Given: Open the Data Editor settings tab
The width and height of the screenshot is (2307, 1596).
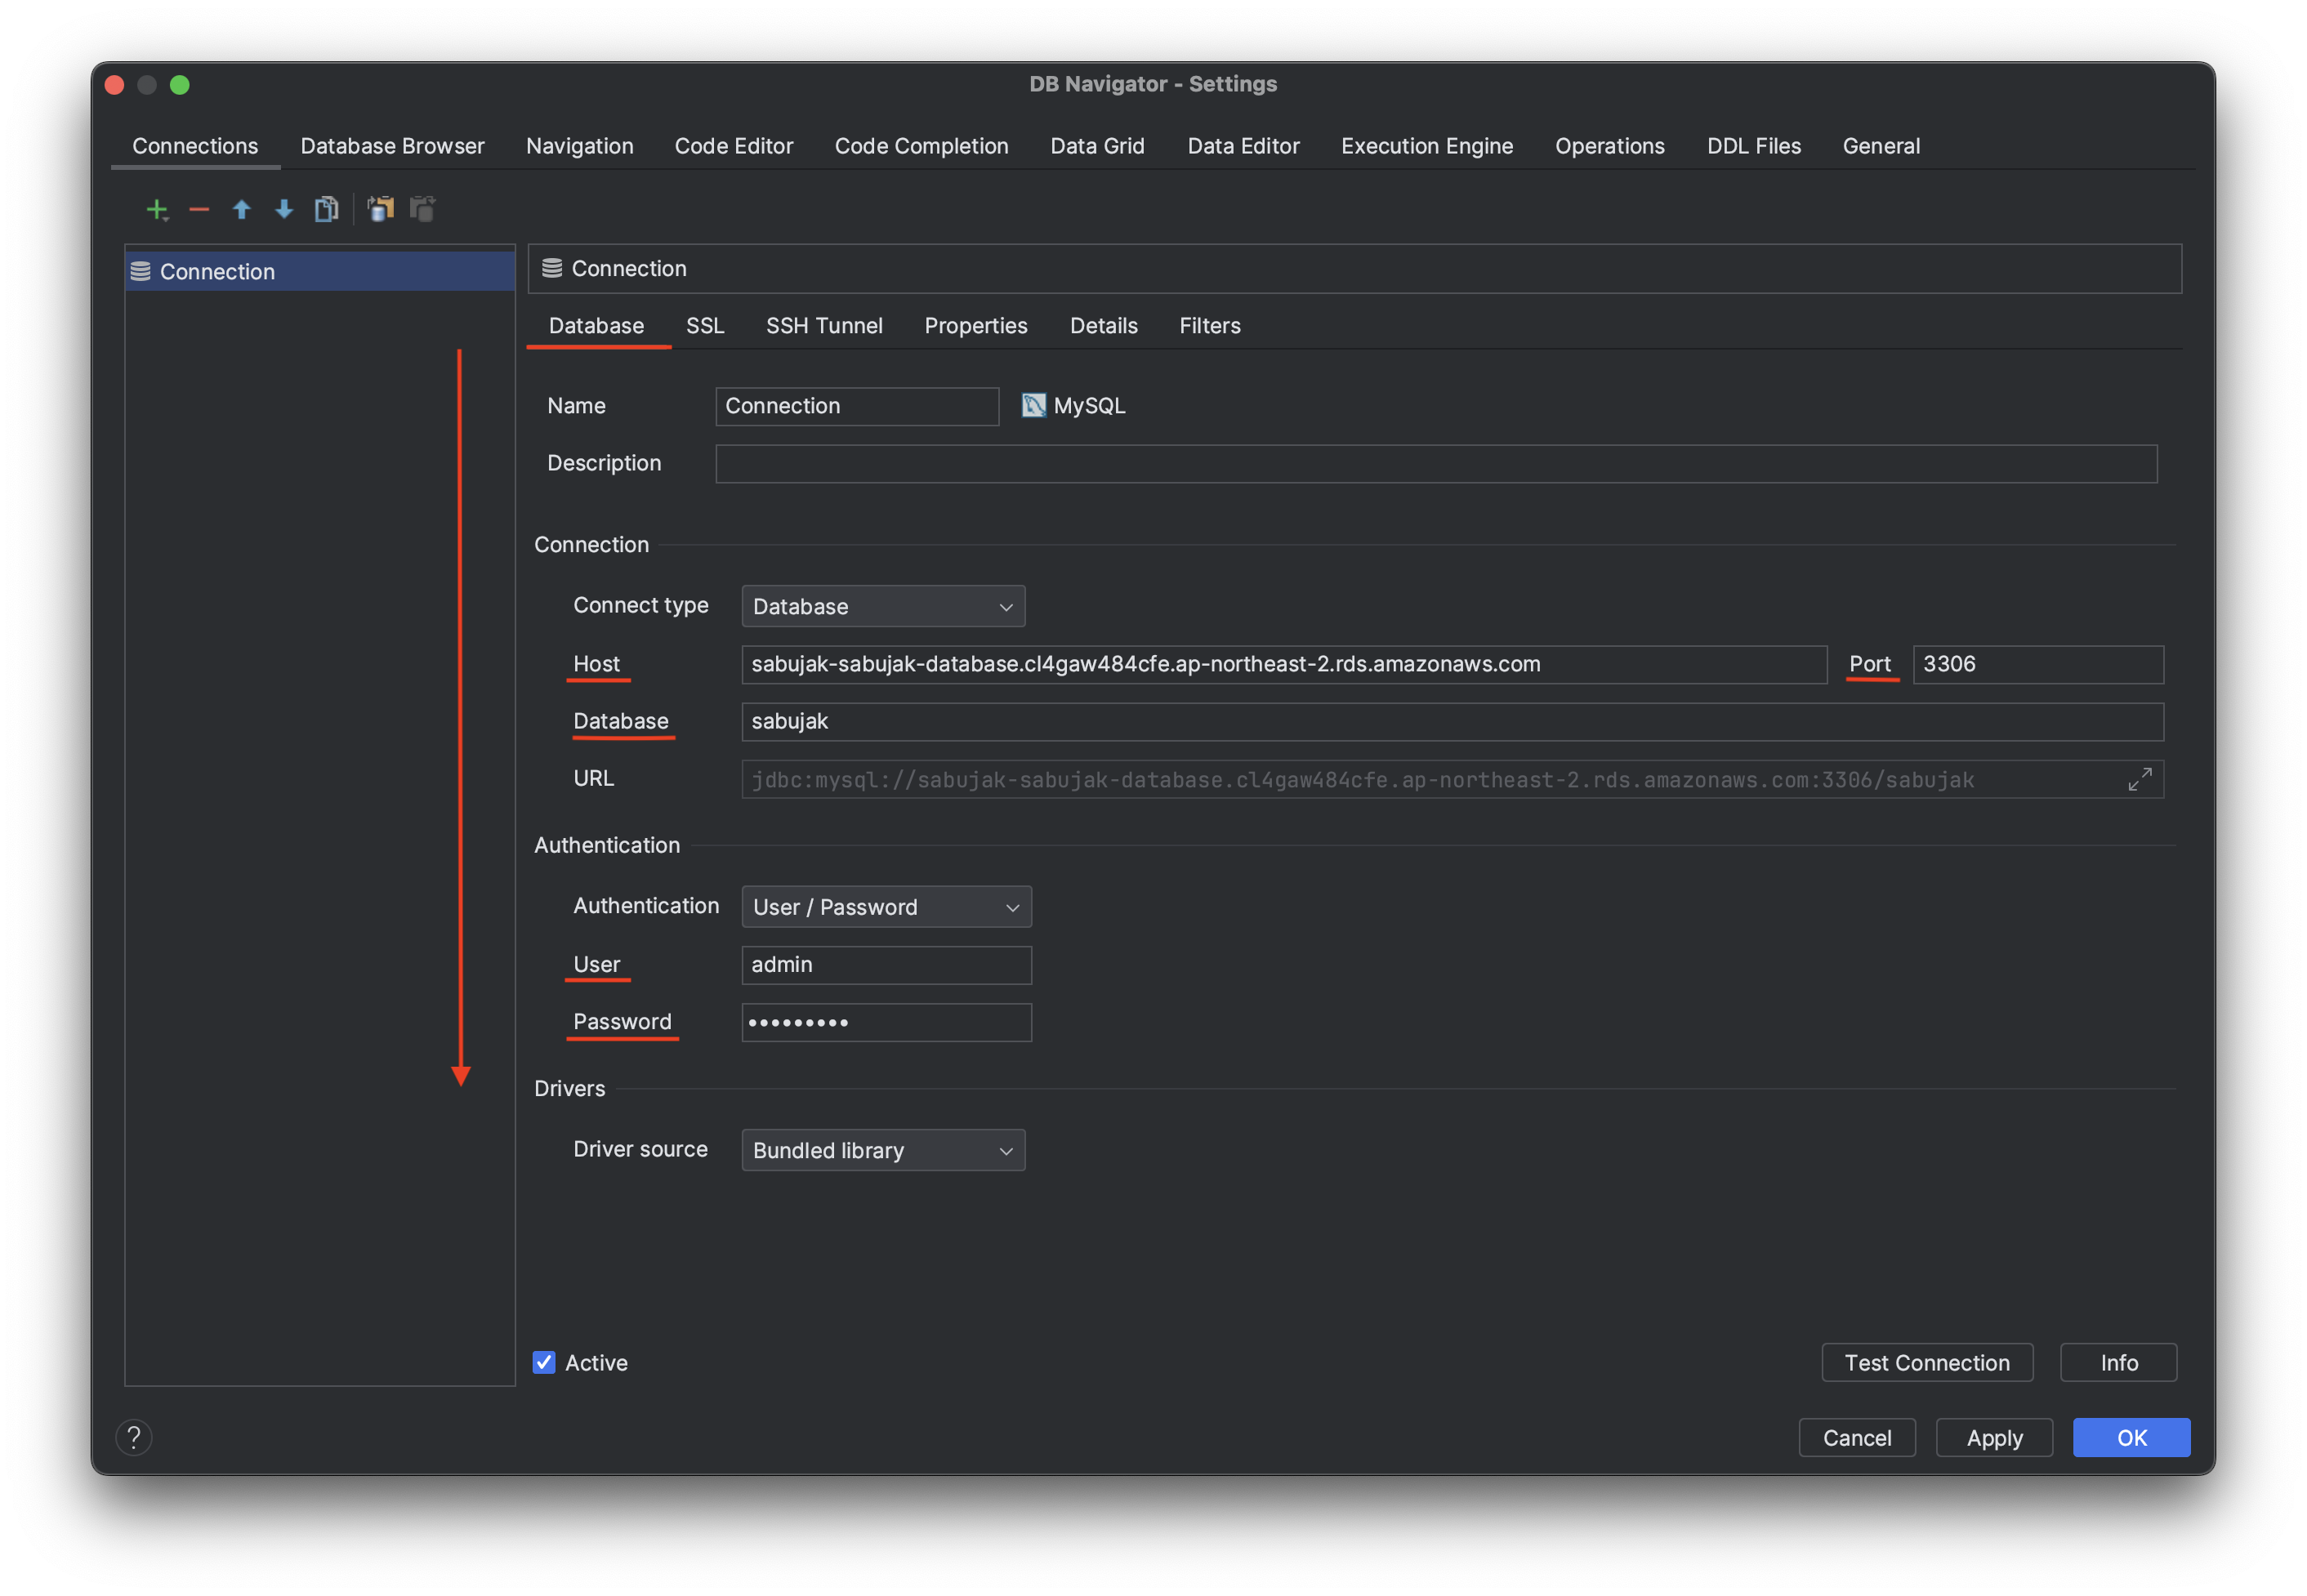Looking at the screenshot, I should [x=1243, y=146].
